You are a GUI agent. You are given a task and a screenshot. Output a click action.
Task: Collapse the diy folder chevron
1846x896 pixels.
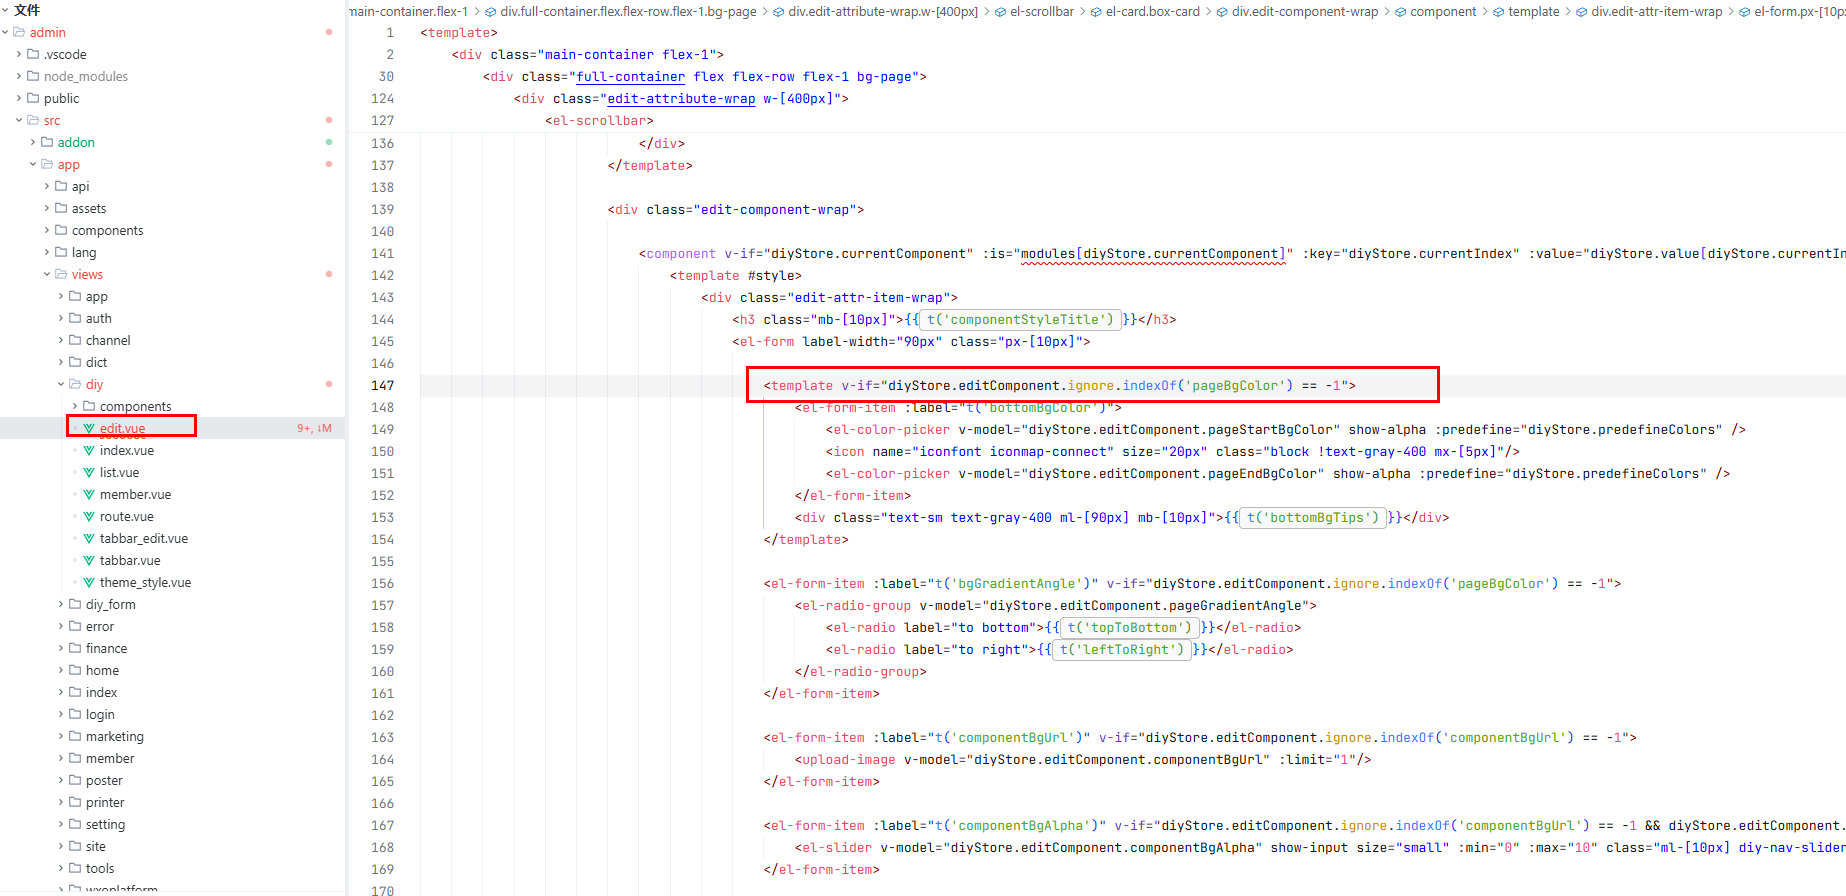[61, 385]
